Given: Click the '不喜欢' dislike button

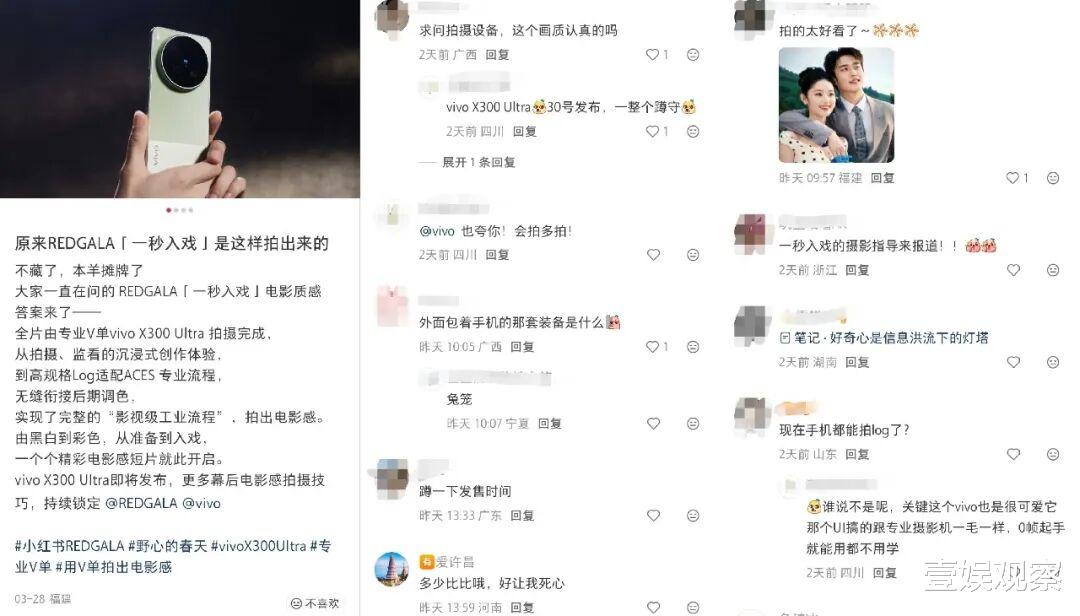Looking at the screenshot, I should point(315,603).
